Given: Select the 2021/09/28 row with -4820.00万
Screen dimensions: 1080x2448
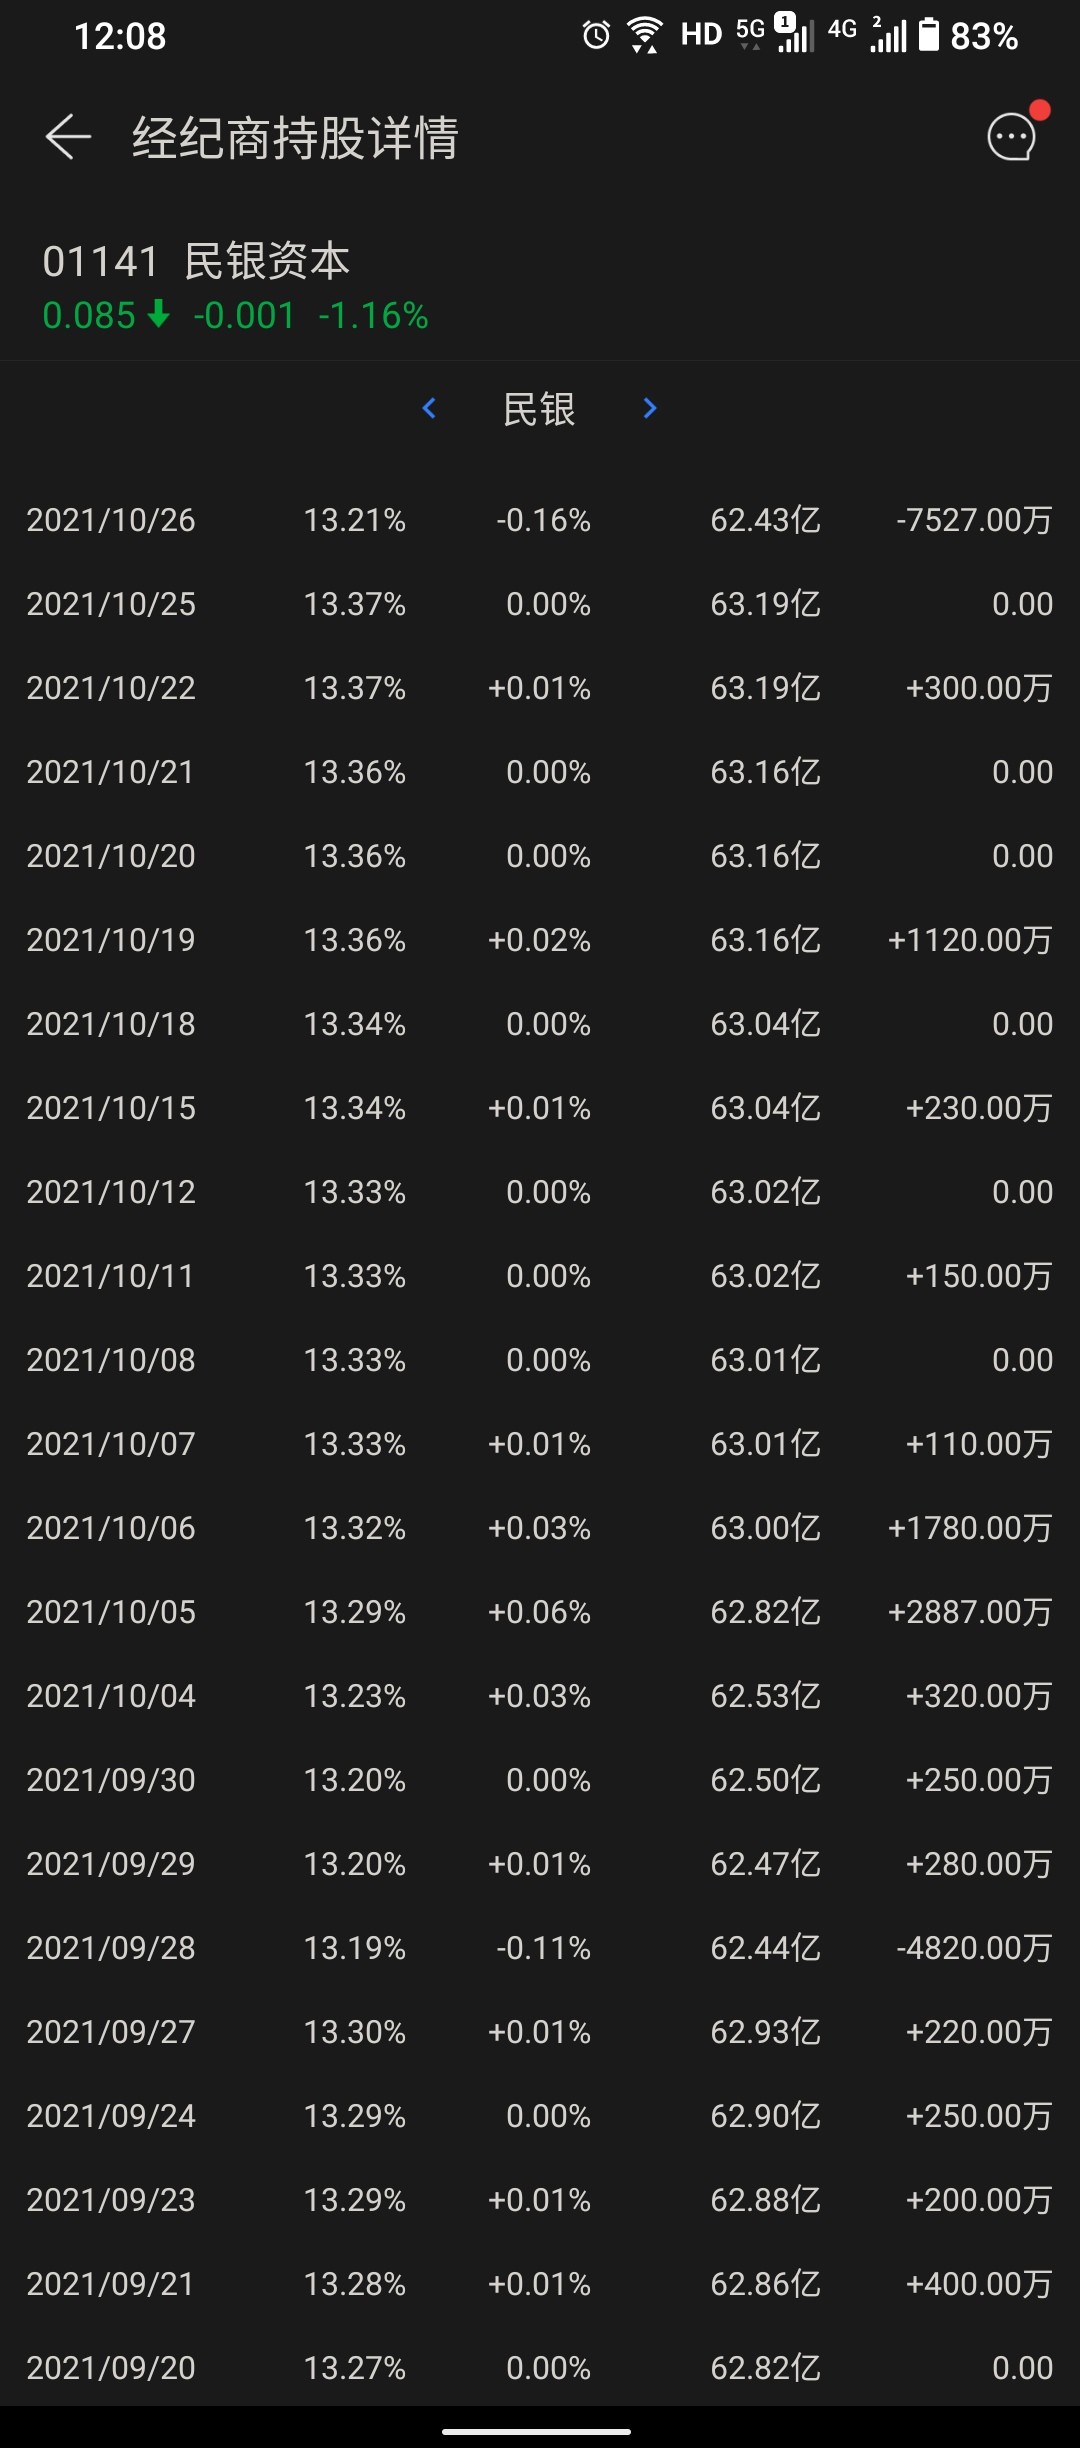Looking at the screenshot, I should 540,1948.
